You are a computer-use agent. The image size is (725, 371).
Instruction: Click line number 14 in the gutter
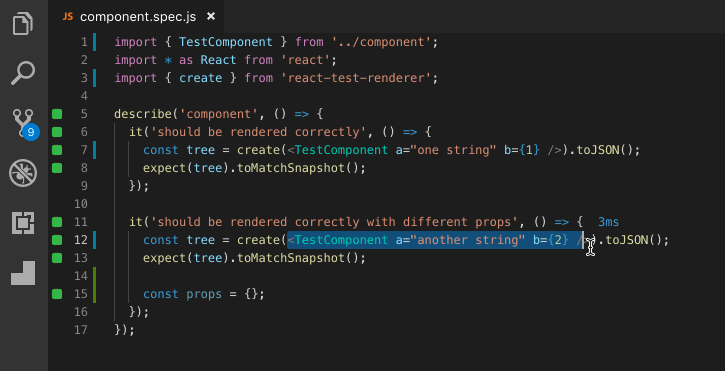81,276
